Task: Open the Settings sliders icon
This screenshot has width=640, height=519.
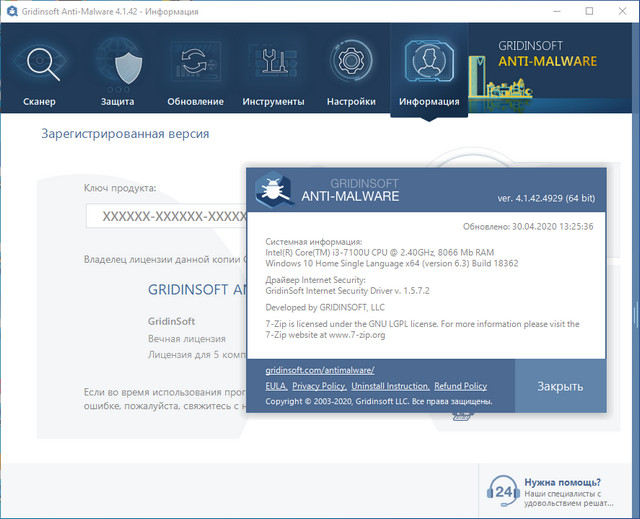Action: [351, 64]
